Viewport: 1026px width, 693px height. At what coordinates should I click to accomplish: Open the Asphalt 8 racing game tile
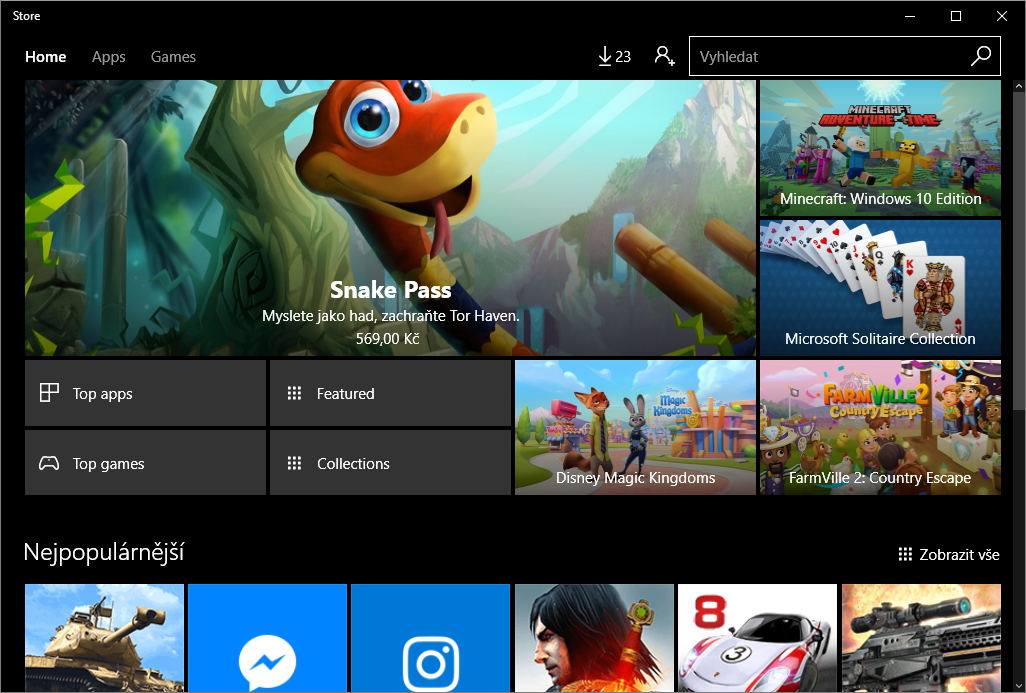(757, 638)
